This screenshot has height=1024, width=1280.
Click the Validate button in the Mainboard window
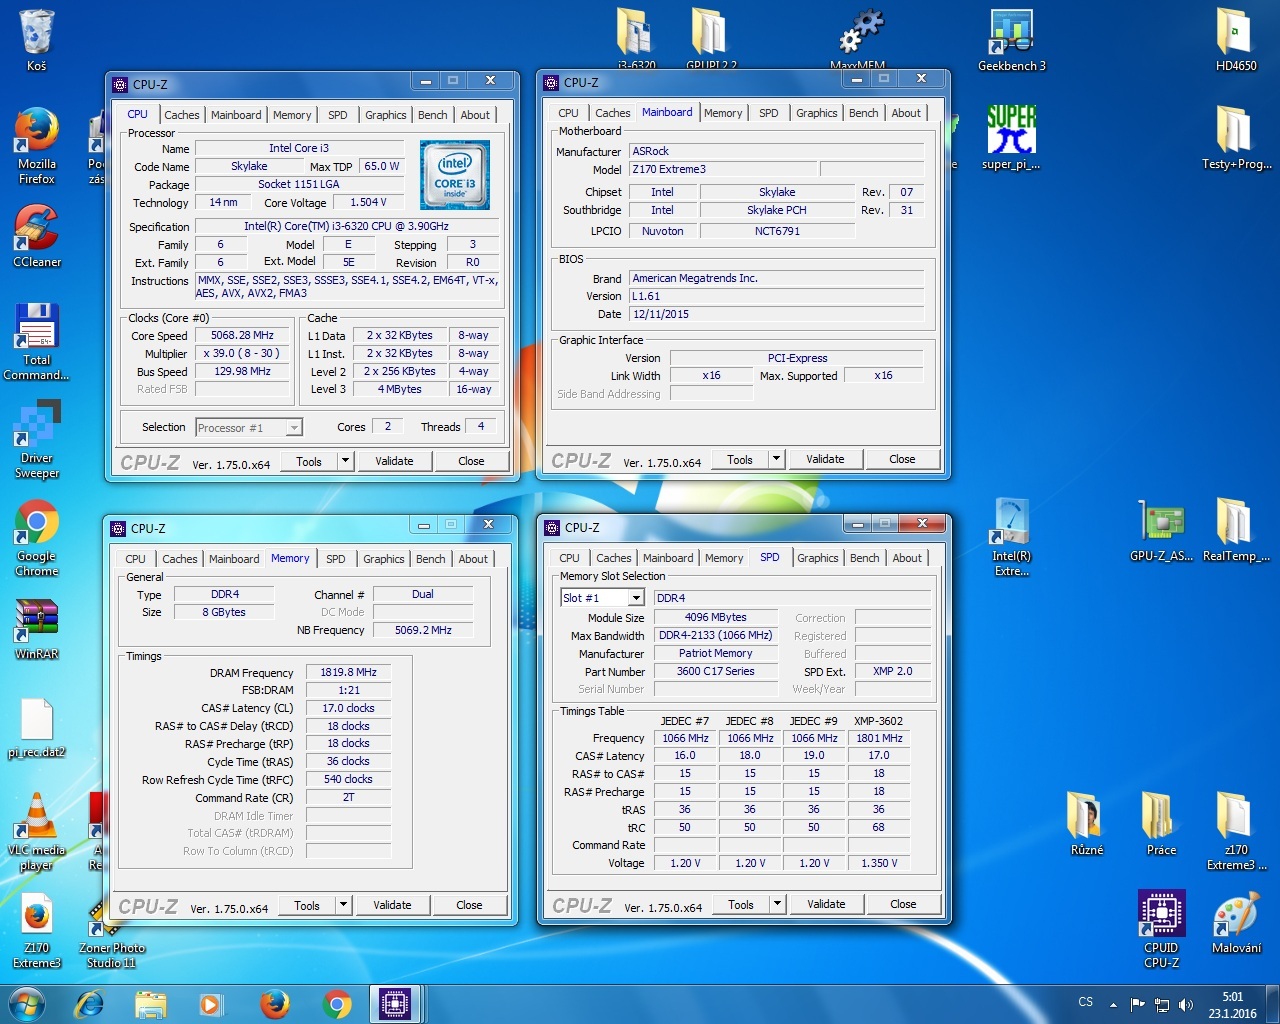coord(825,459)
